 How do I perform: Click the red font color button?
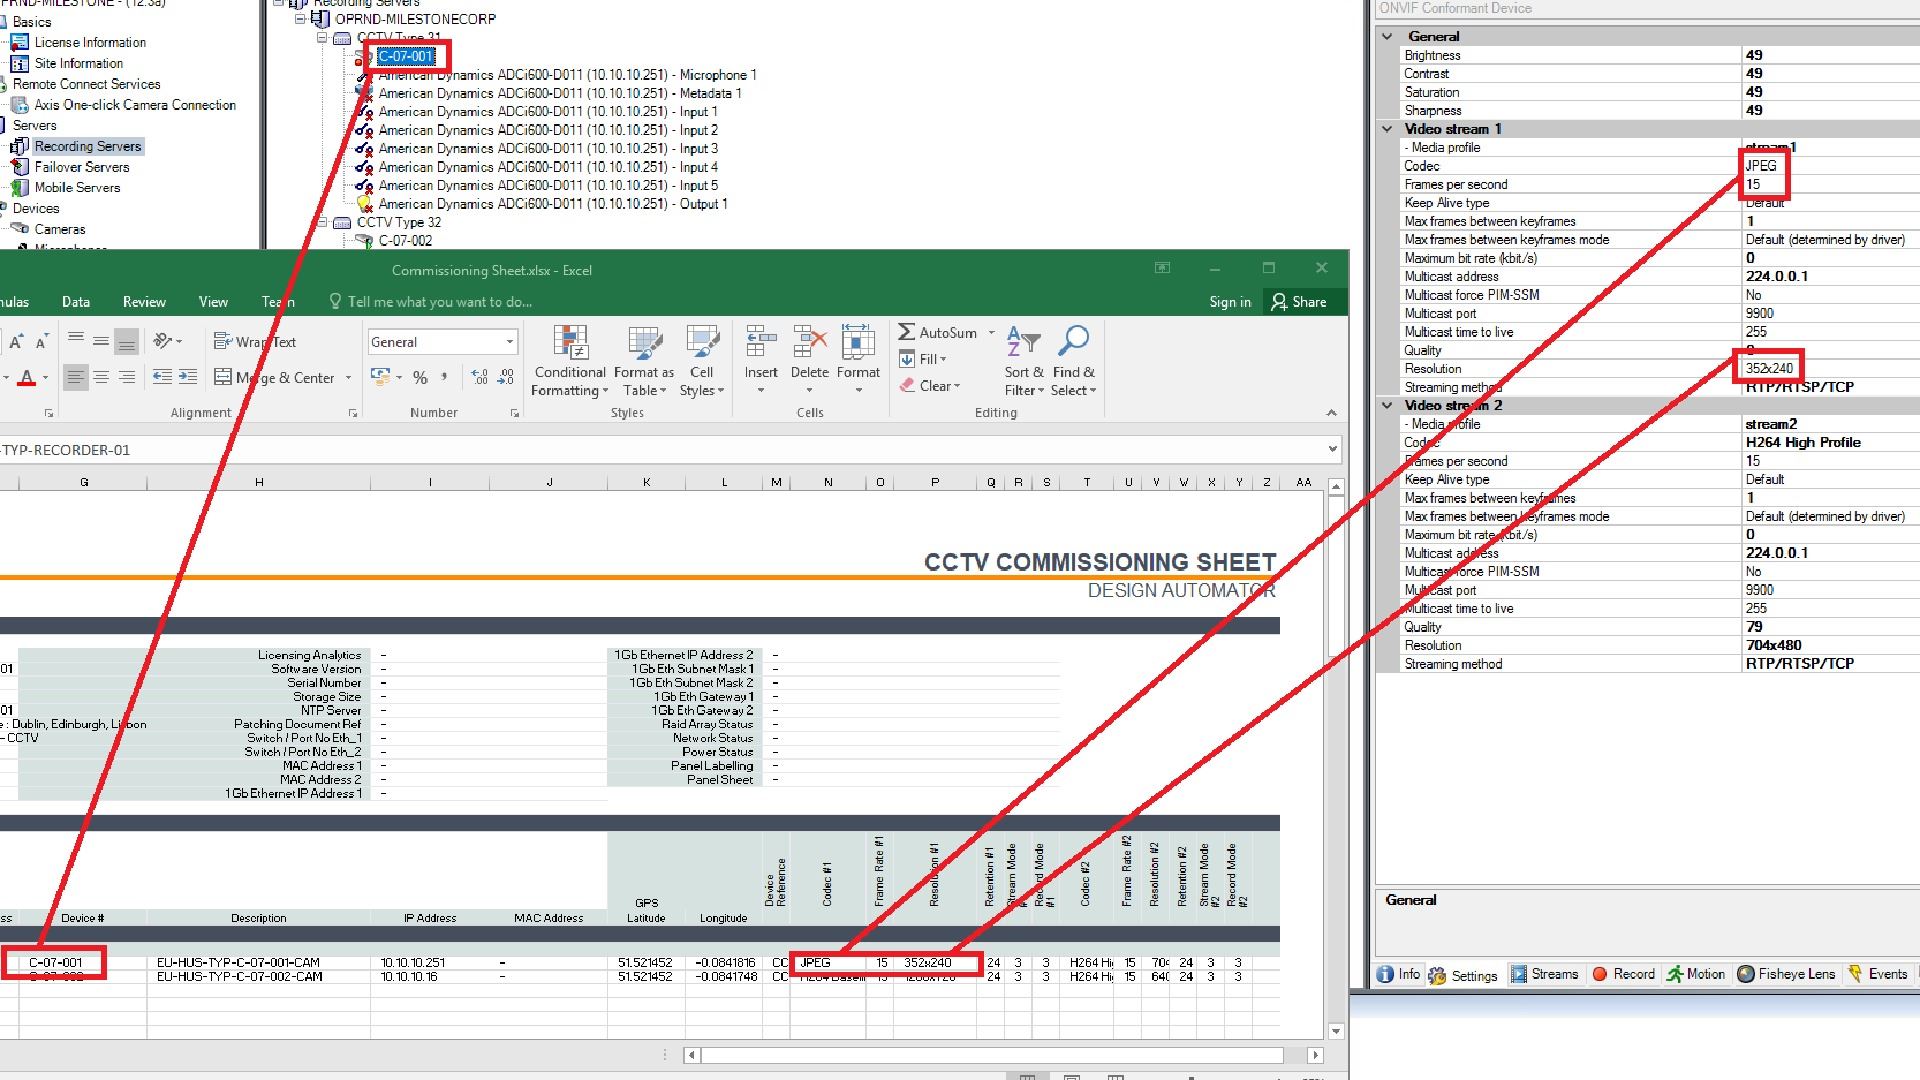[27, 378]
